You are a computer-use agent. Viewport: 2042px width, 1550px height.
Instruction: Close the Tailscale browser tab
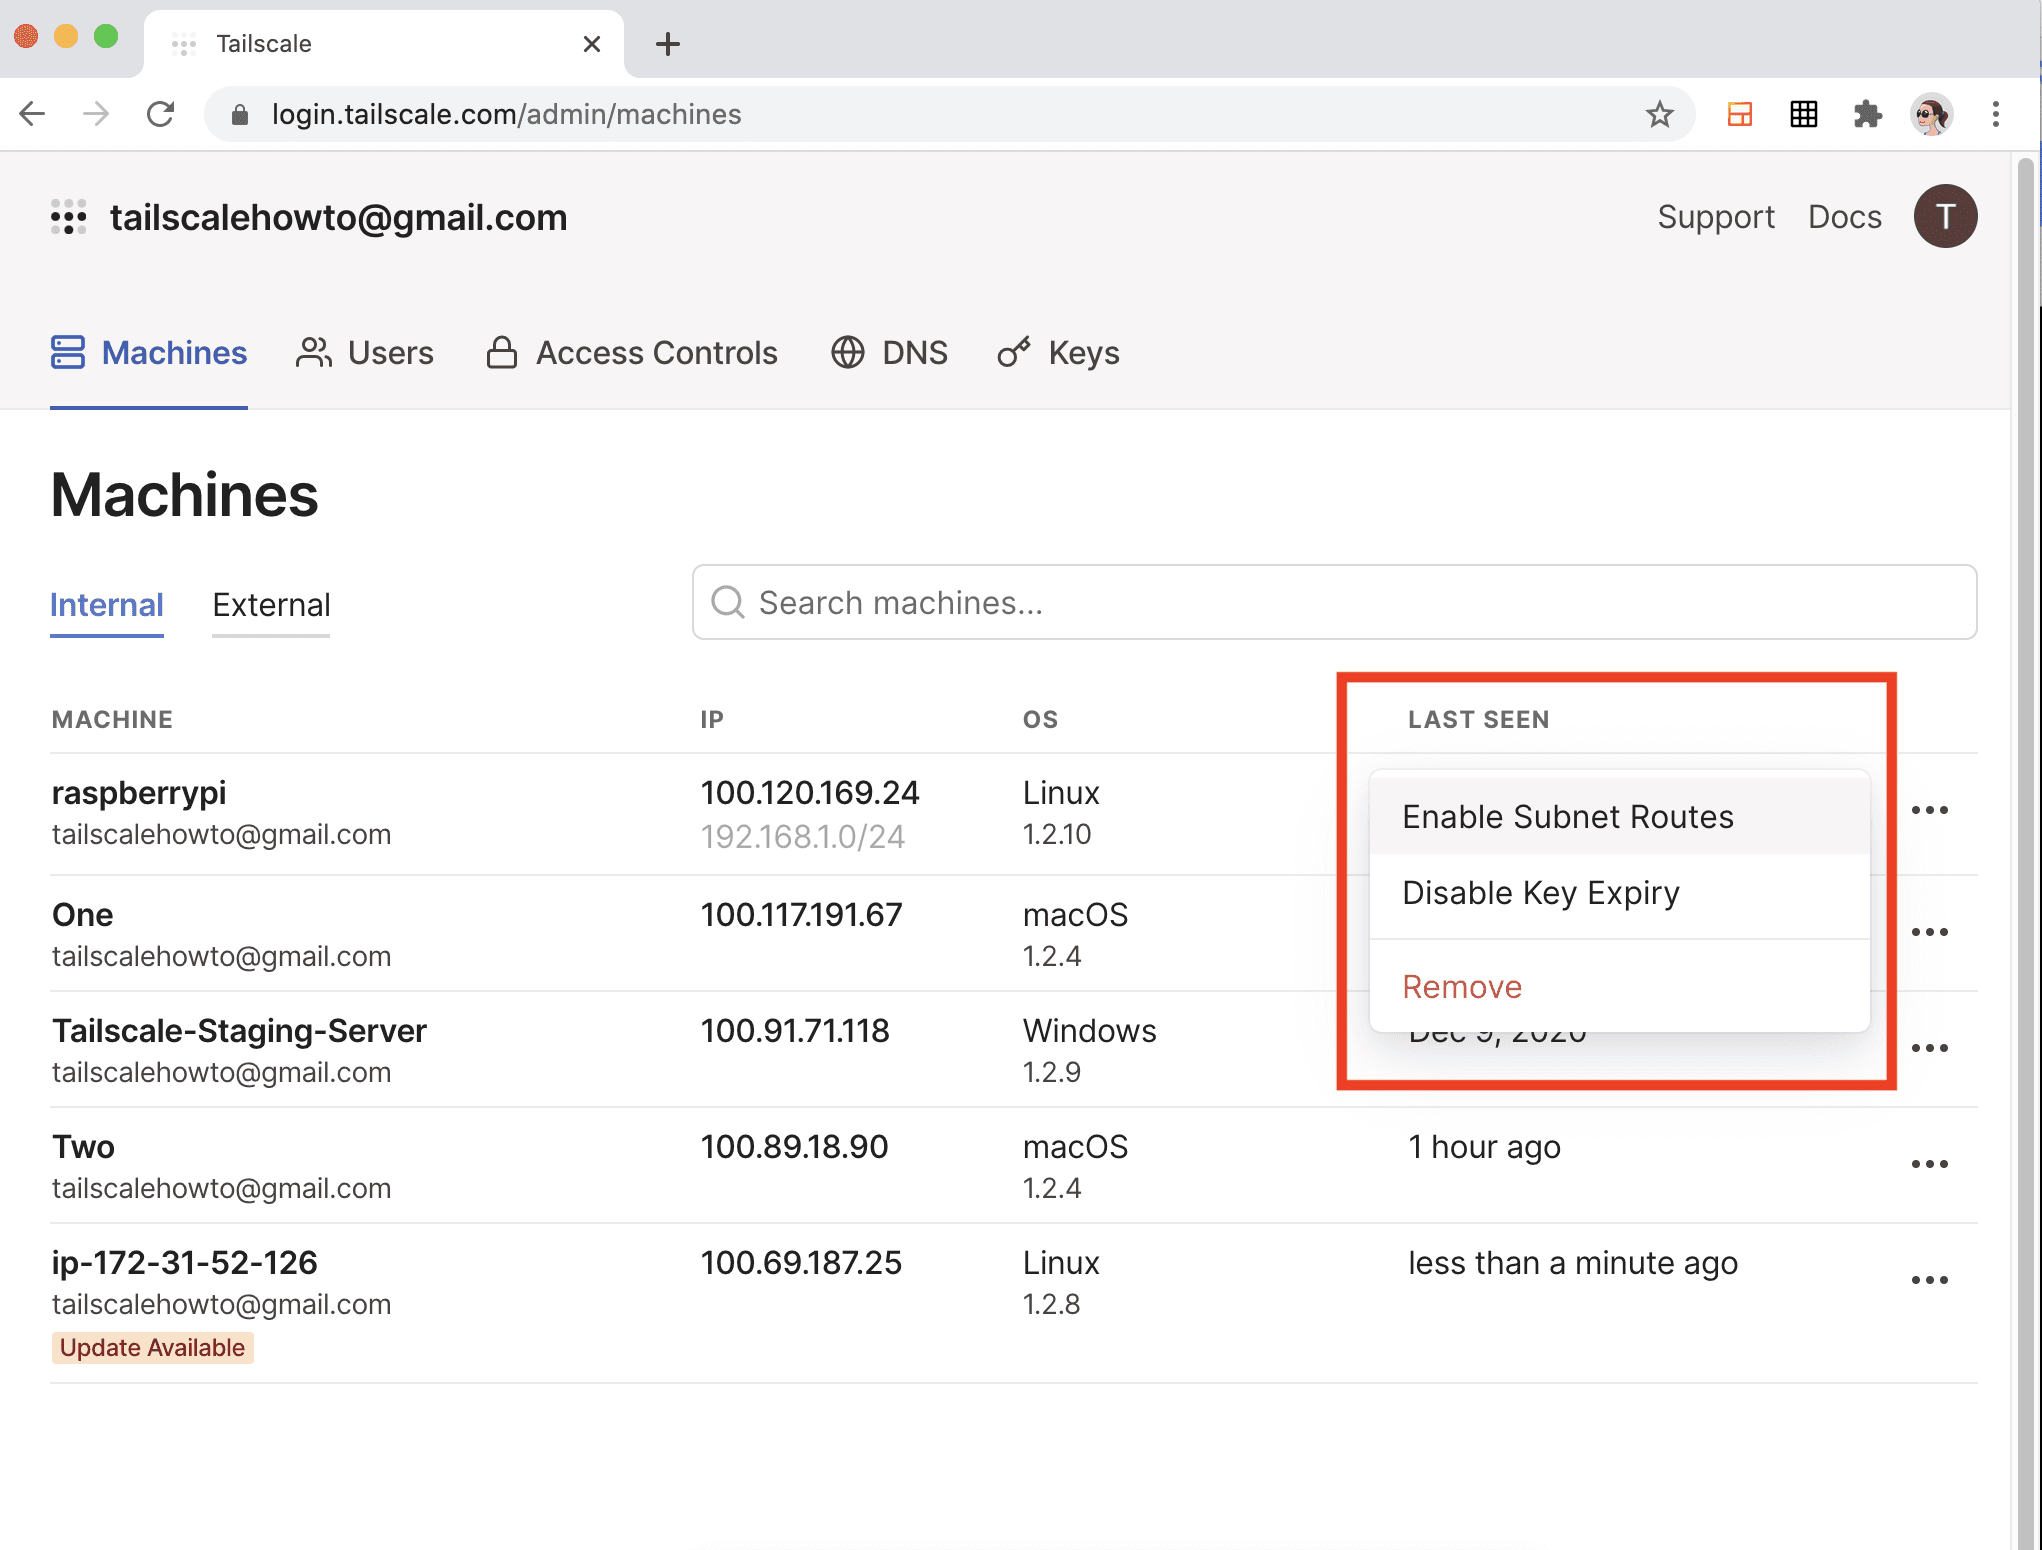[592, 44]
